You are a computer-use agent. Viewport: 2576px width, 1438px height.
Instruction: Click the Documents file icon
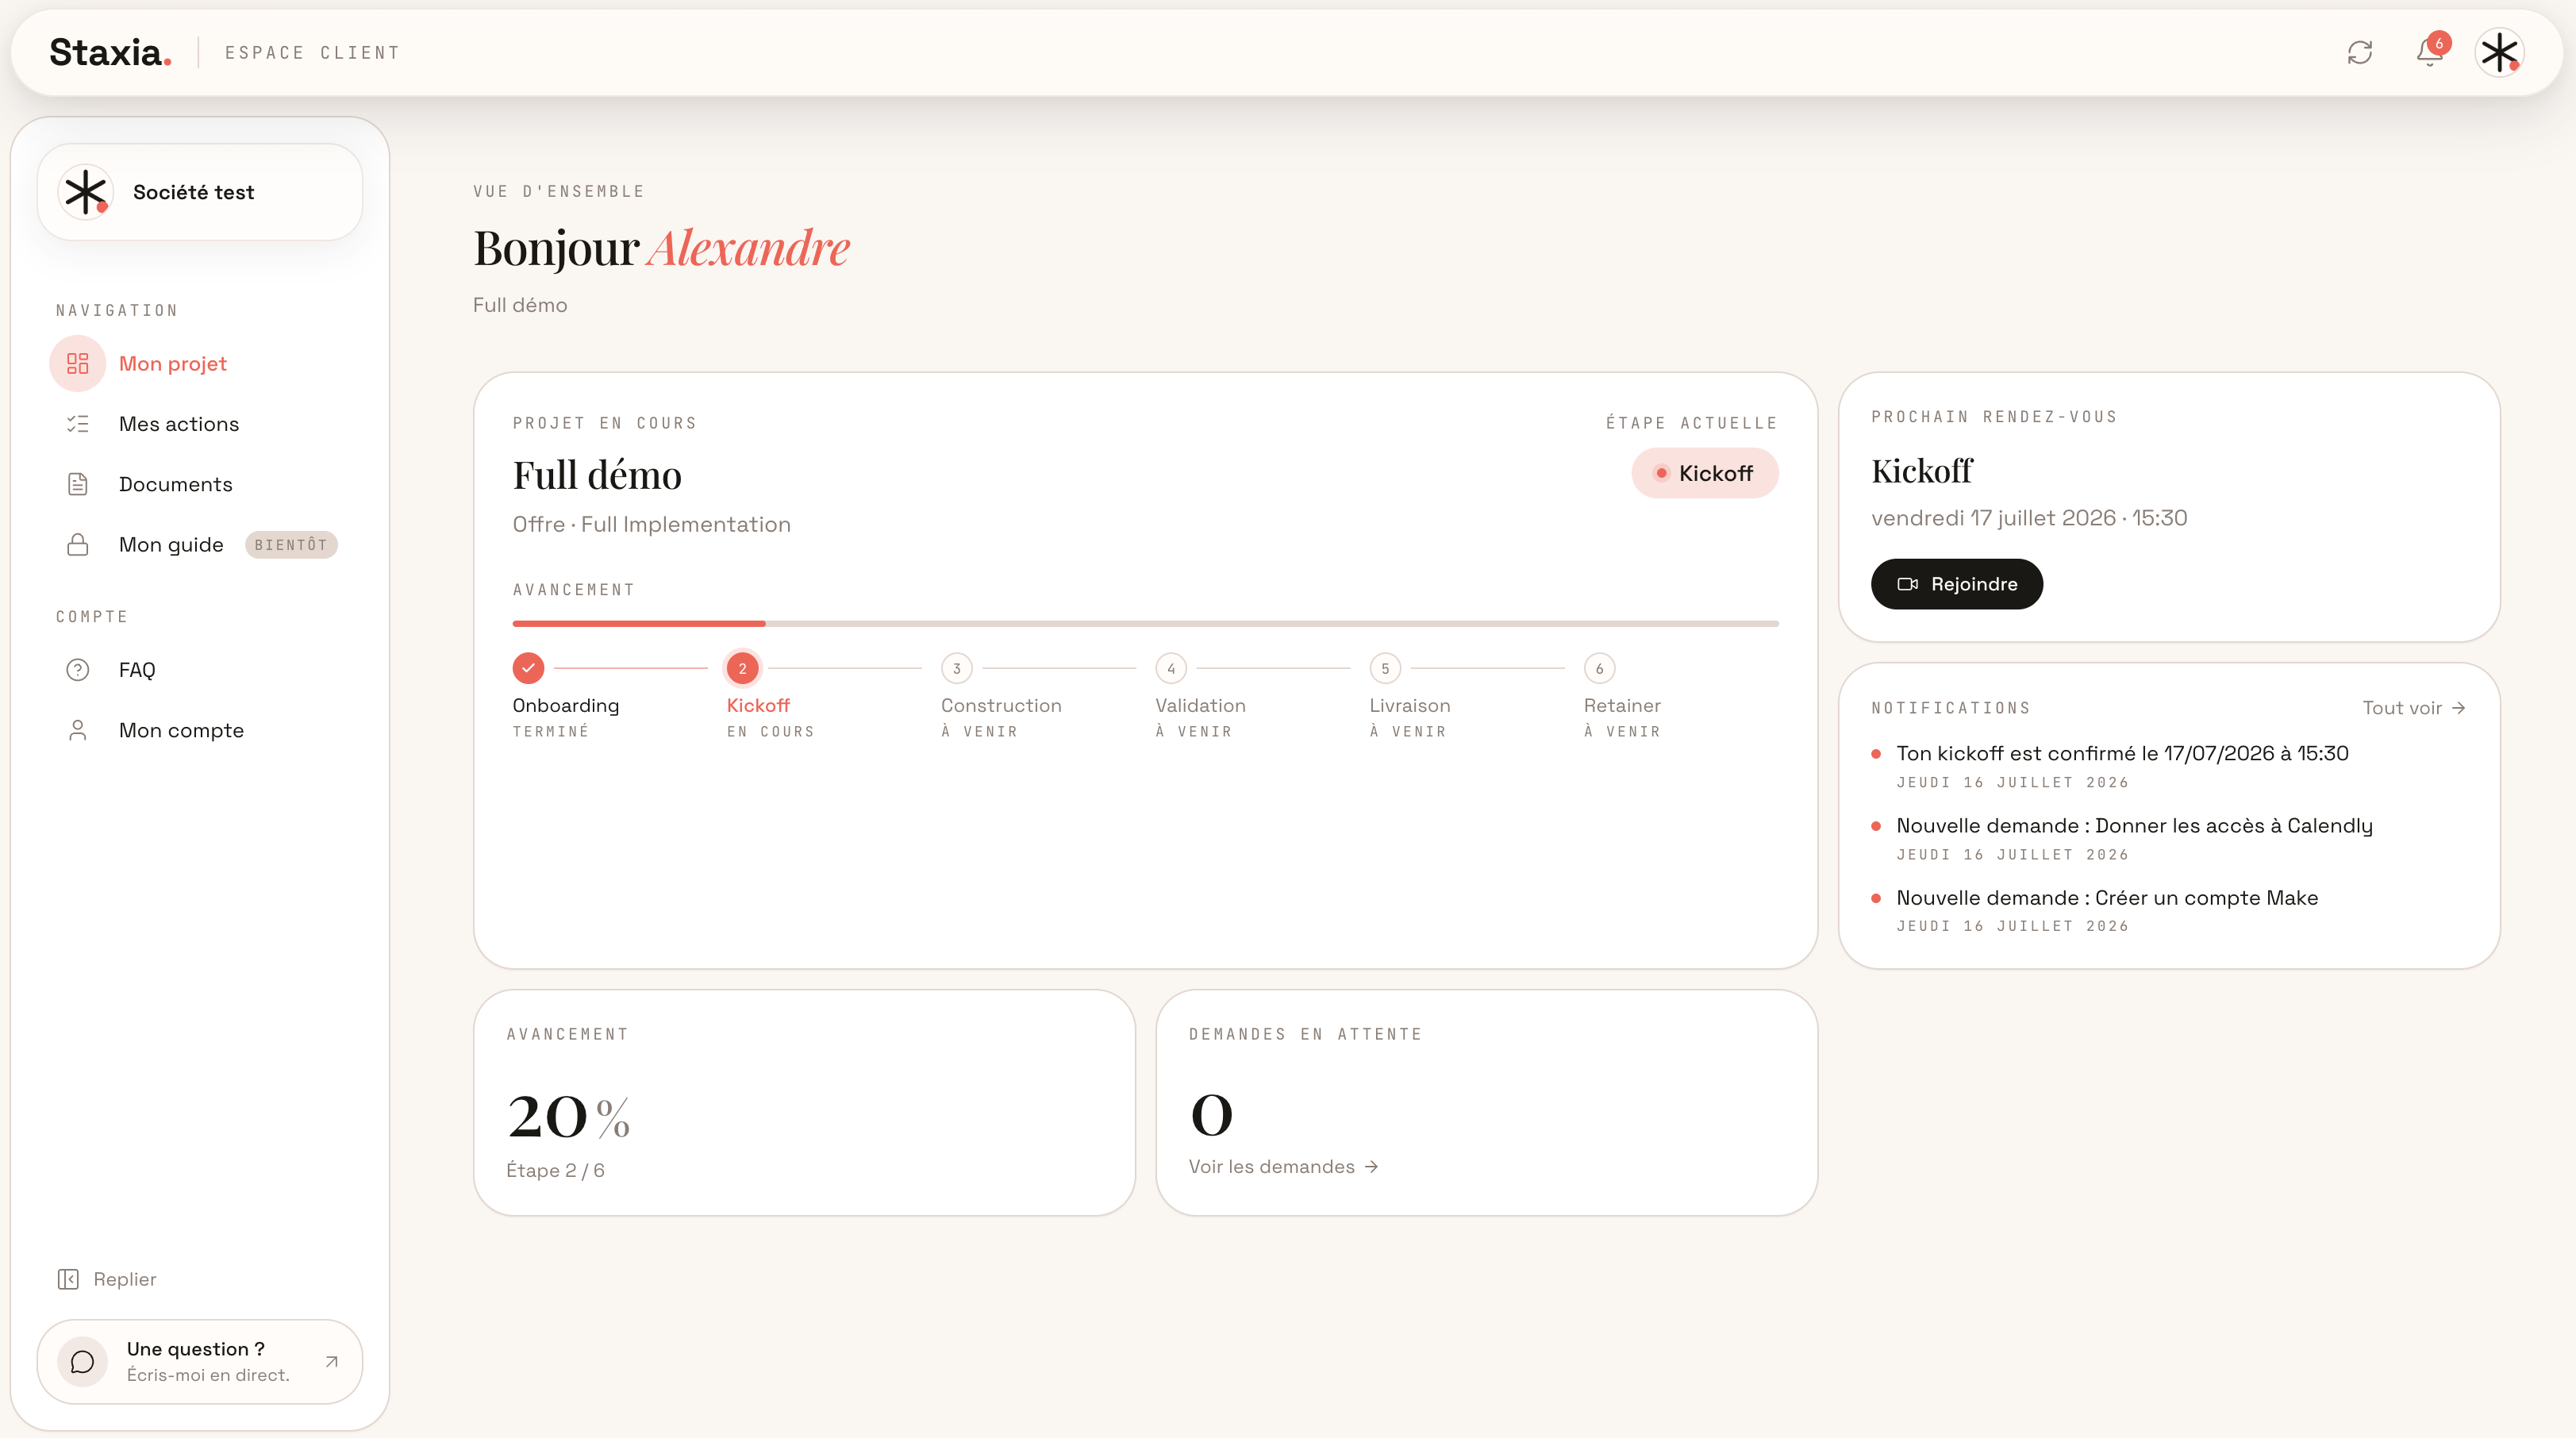(78, 484)
